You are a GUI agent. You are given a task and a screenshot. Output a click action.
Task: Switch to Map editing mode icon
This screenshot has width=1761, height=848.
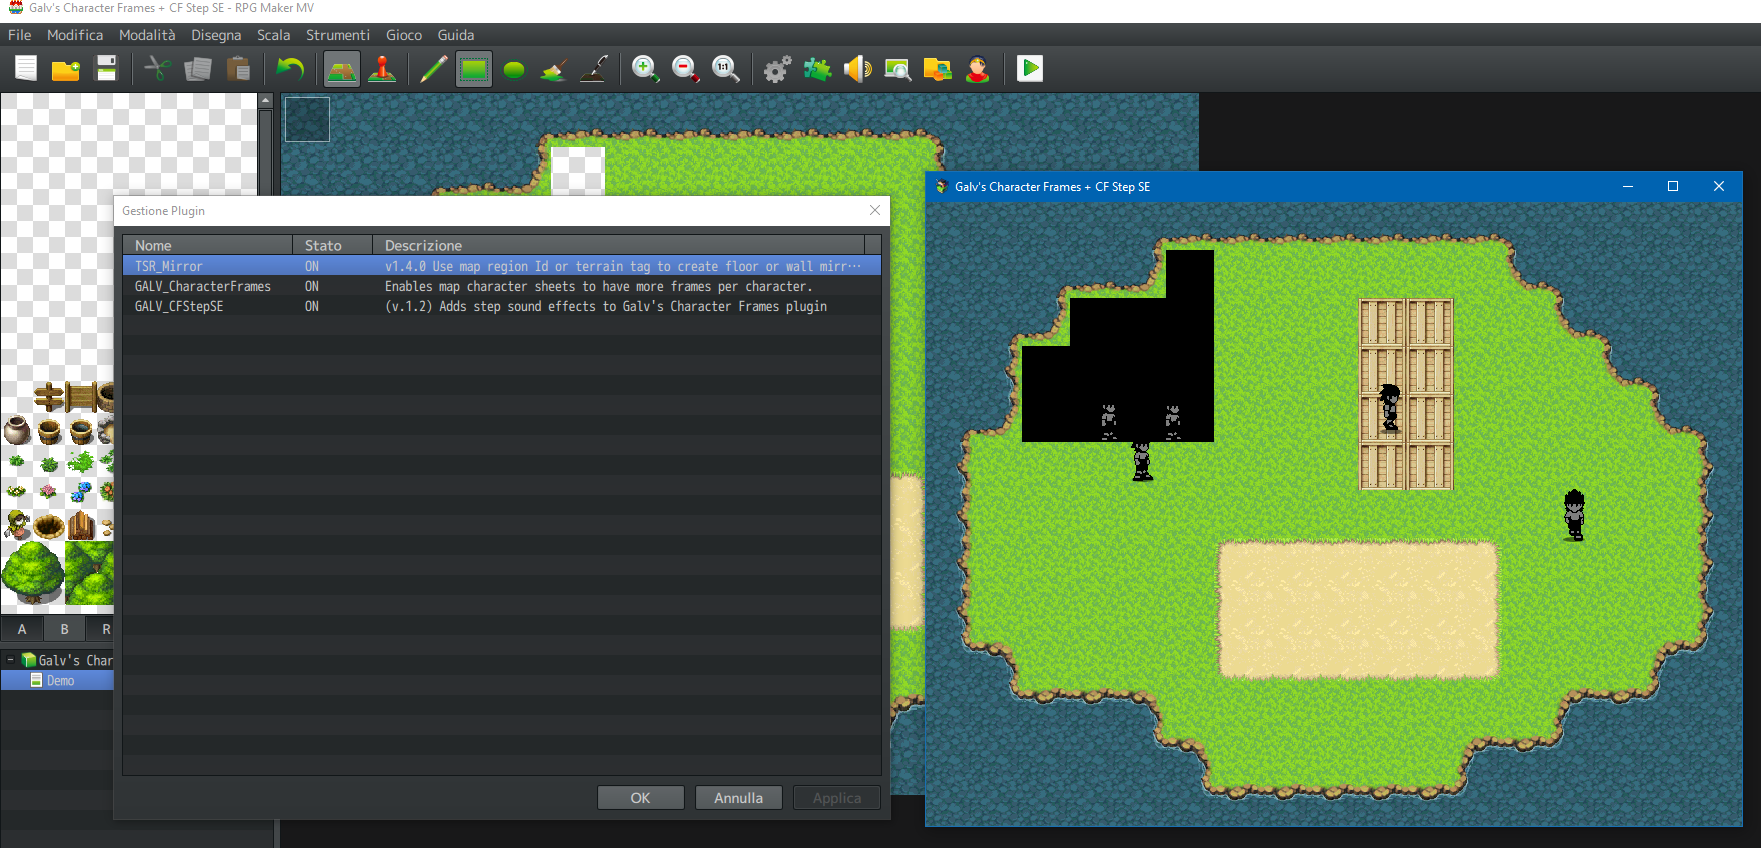(342, 69)
